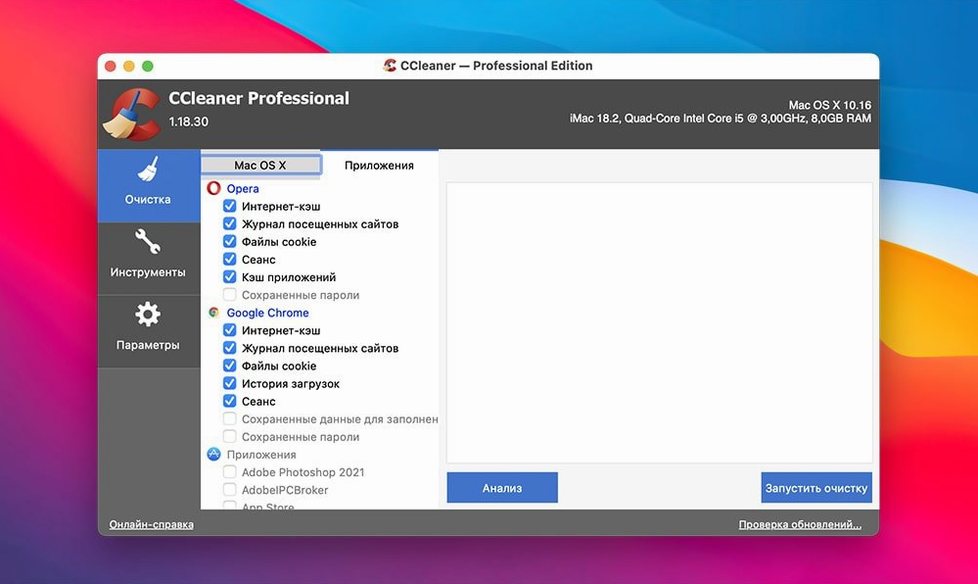Screen dimensions: 978x584
Task: Select the Приложения group heading in list
Action: point(261,455)
